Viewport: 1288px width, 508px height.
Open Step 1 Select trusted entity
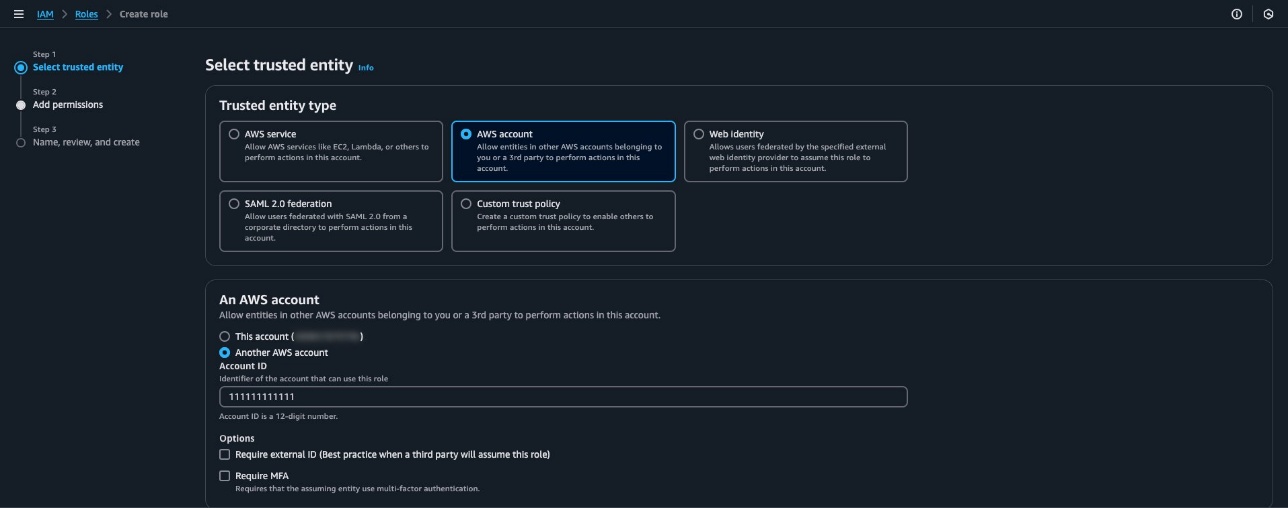(x=78, y=67)
